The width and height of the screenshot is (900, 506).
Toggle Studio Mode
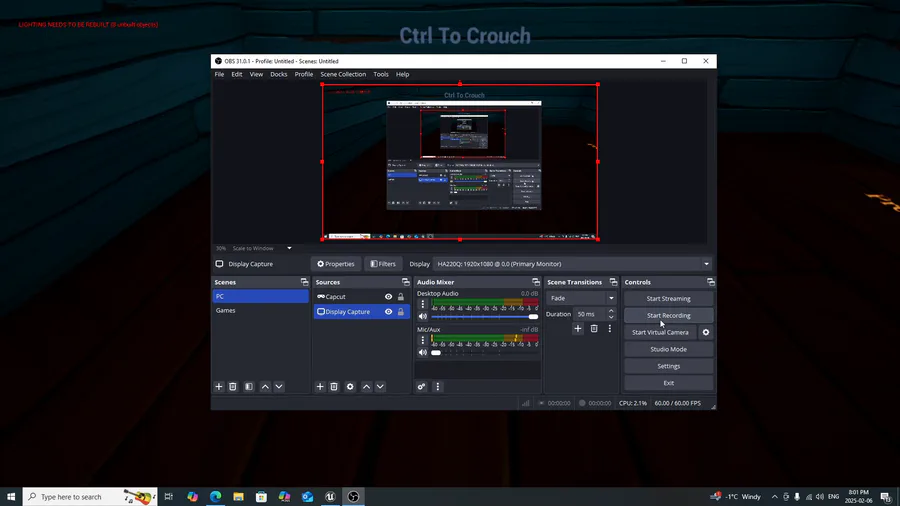668,349
